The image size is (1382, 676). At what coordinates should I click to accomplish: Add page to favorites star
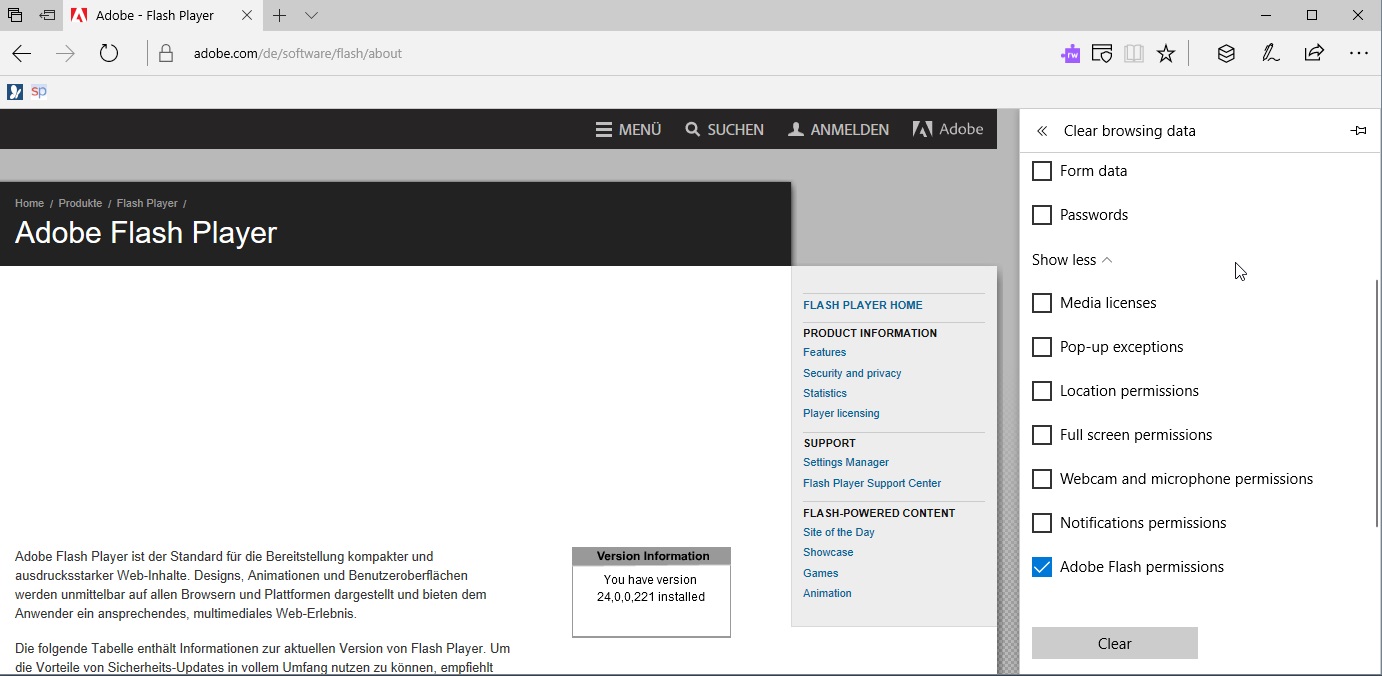click(1166, 54)
